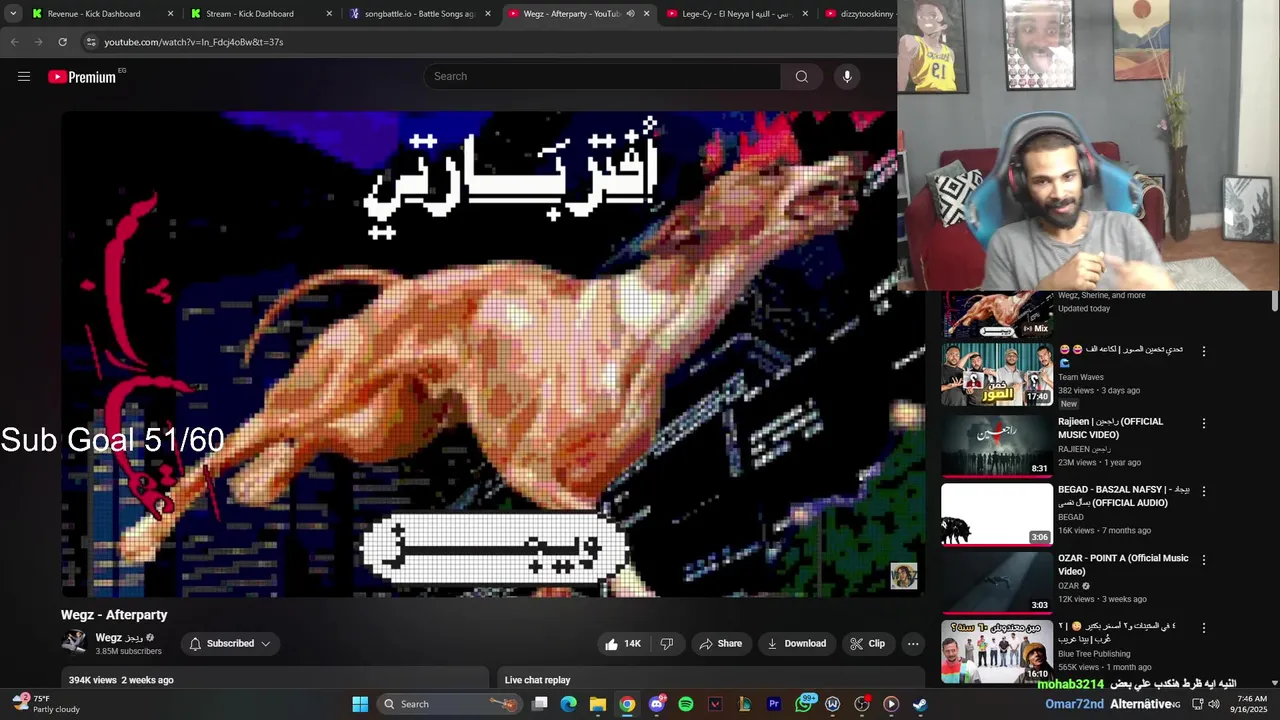Open options menu for Blue Tree Publishing video

pyautogui.click(x=1204, y=628)
